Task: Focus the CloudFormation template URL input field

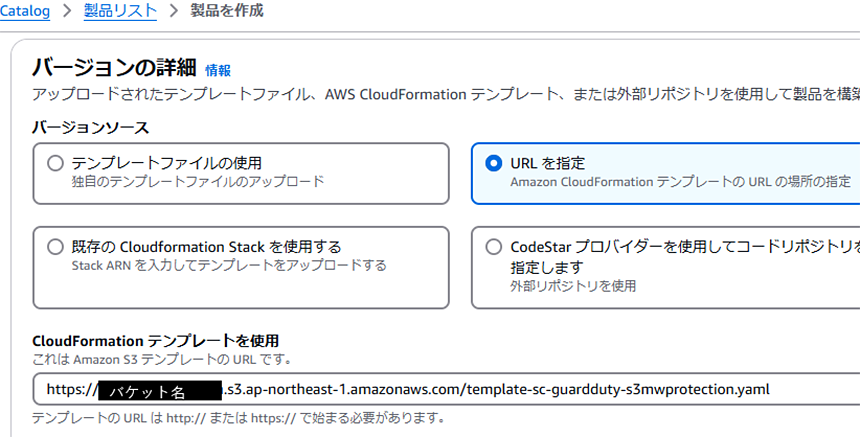Action: (446, 389)
